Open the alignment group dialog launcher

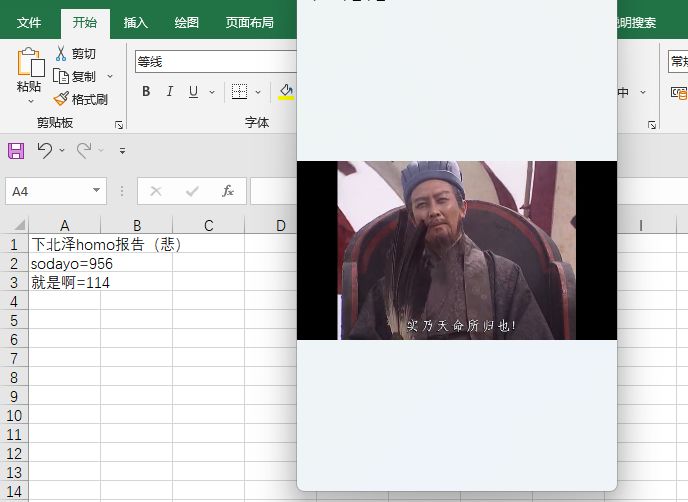[652, 125]
